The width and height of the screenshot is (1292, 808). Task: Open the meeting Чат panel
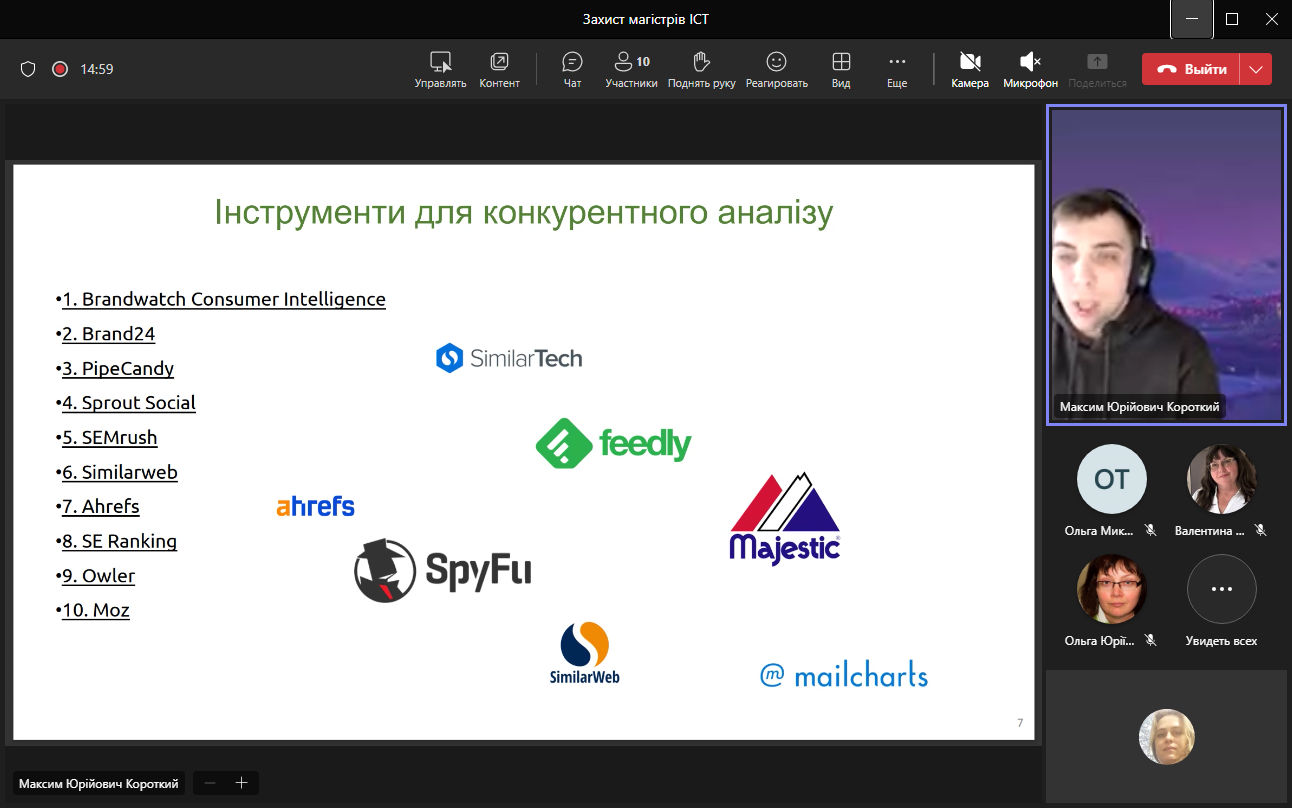point(572,69)
